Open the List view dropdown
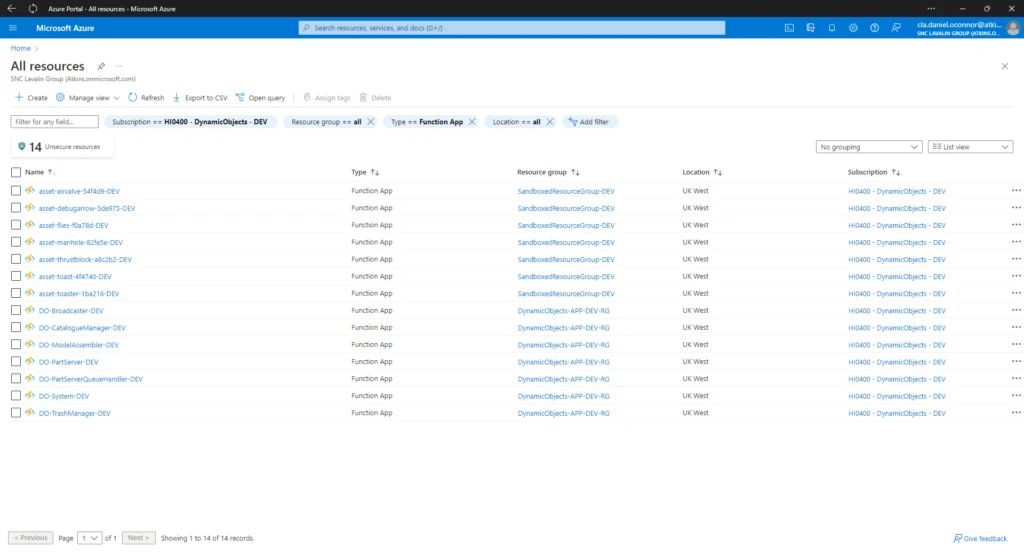The width and height of the screenshot is (1024, 555). (x=970, y=147)
